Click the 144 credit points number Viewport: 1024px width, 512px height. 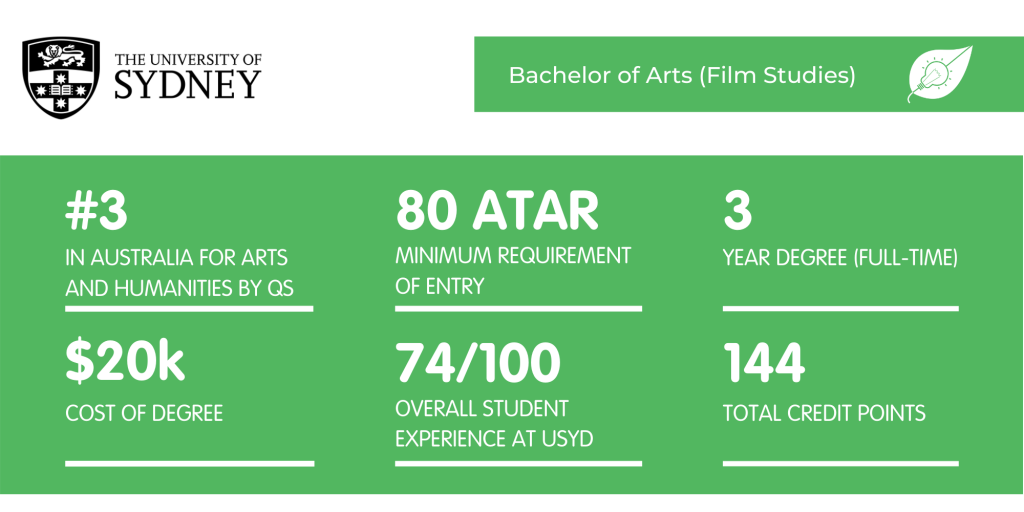coord(764,363)
